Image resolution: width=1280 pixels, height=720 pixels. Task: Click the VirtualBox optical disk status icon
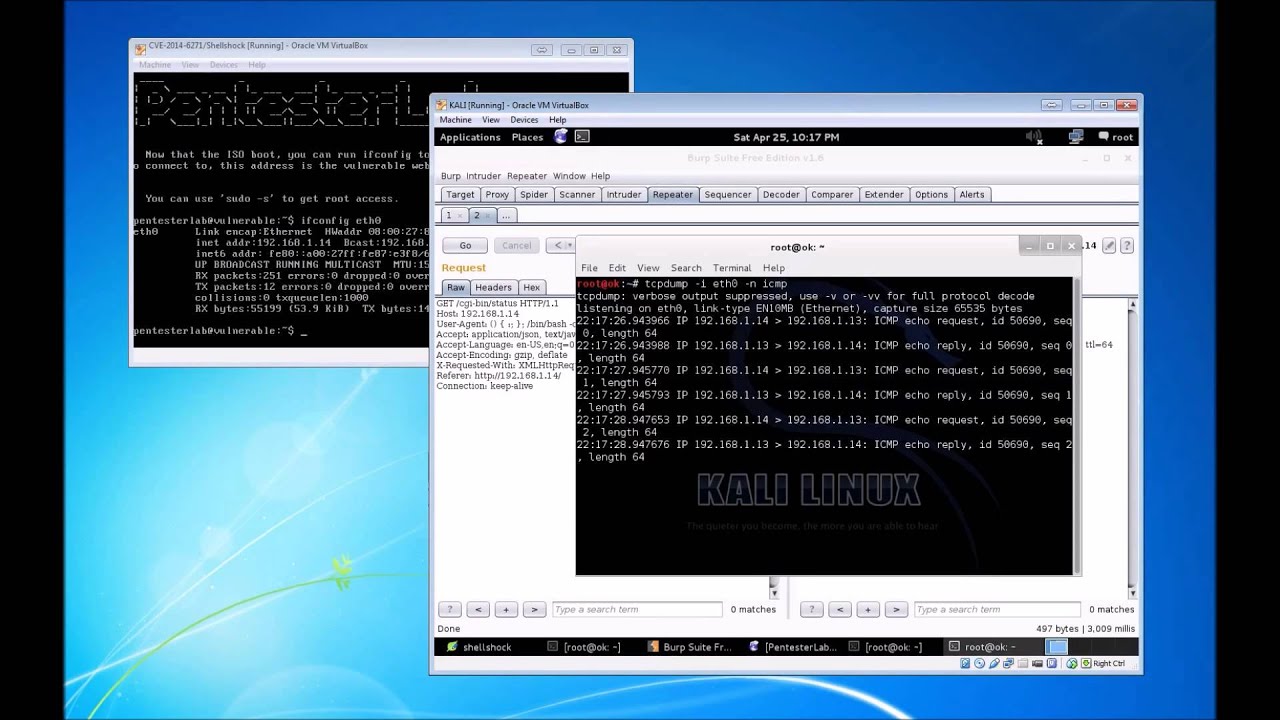979,663
